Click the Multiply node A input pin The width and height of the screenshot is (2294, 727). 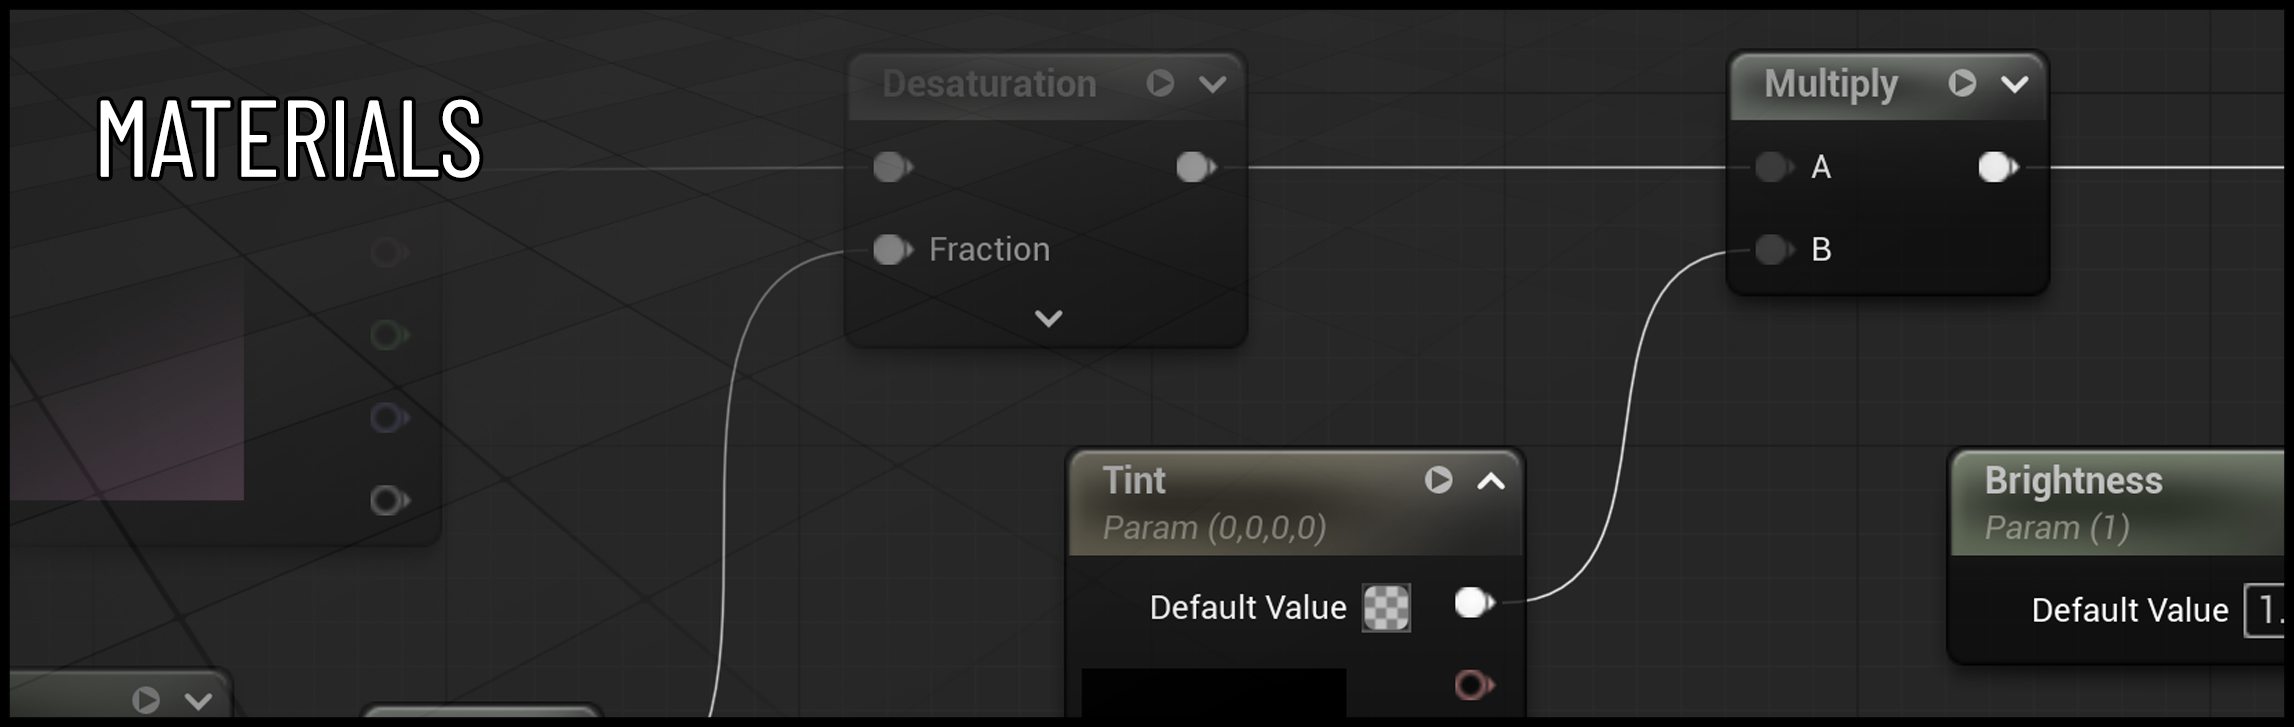click(x=1773, y=167)
